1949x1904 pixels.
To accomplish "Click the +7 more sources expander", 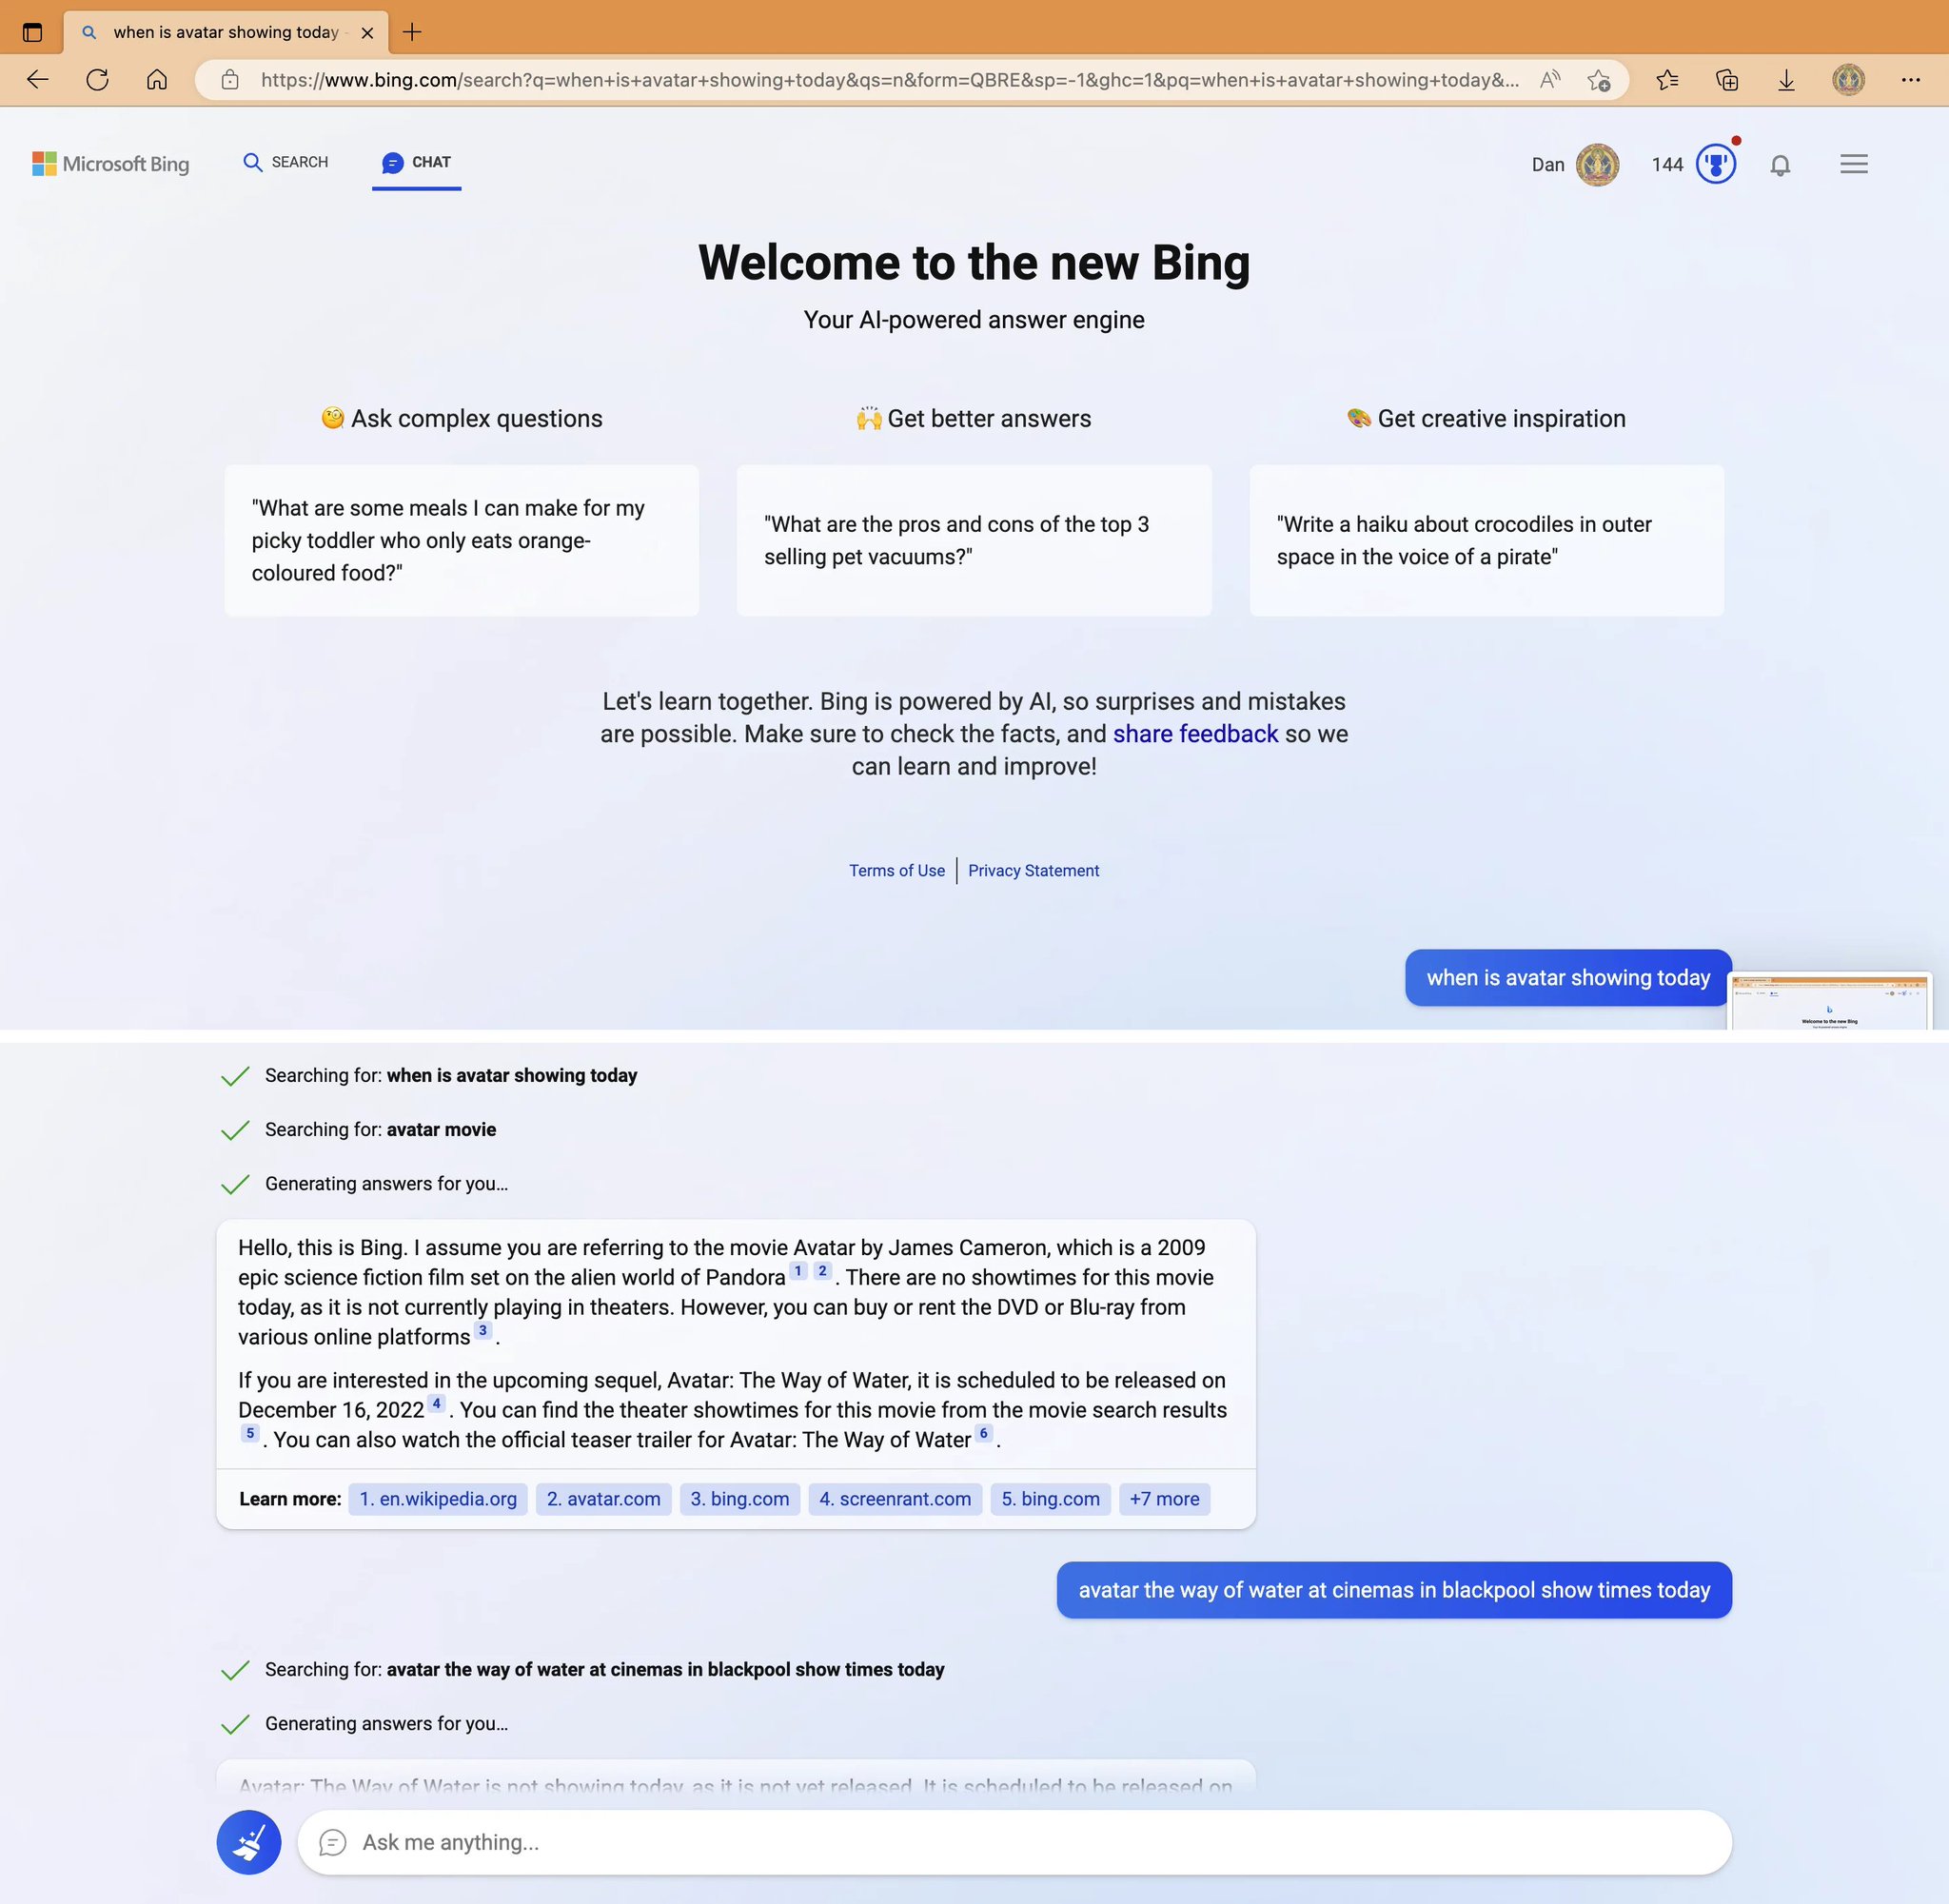I will coord(1163,1498).
